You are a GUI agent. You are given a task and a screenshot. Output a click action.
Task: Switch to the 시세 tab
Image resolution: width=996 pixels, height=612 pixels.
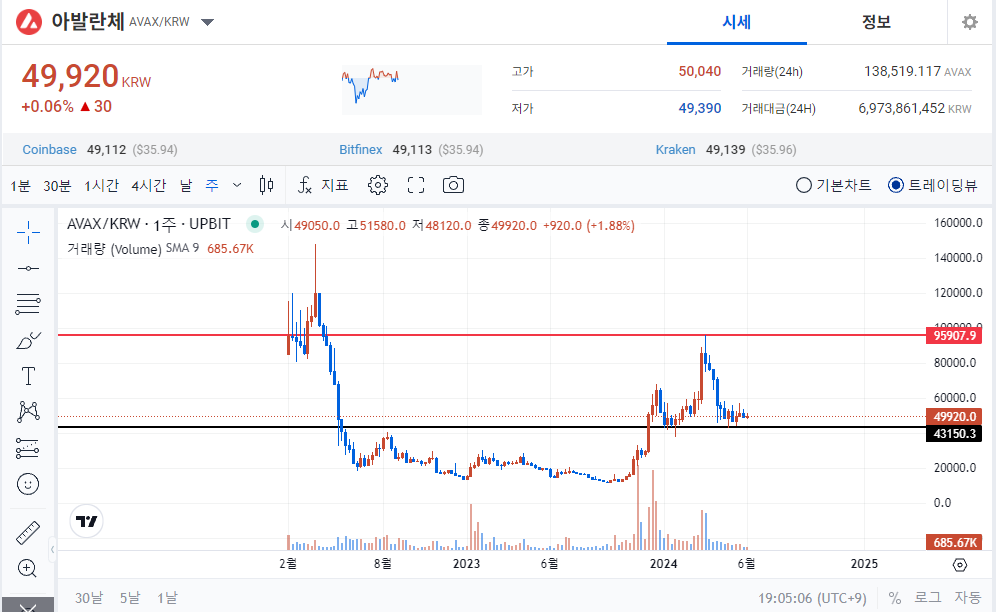pyautogui.click(x=737, y=22)
